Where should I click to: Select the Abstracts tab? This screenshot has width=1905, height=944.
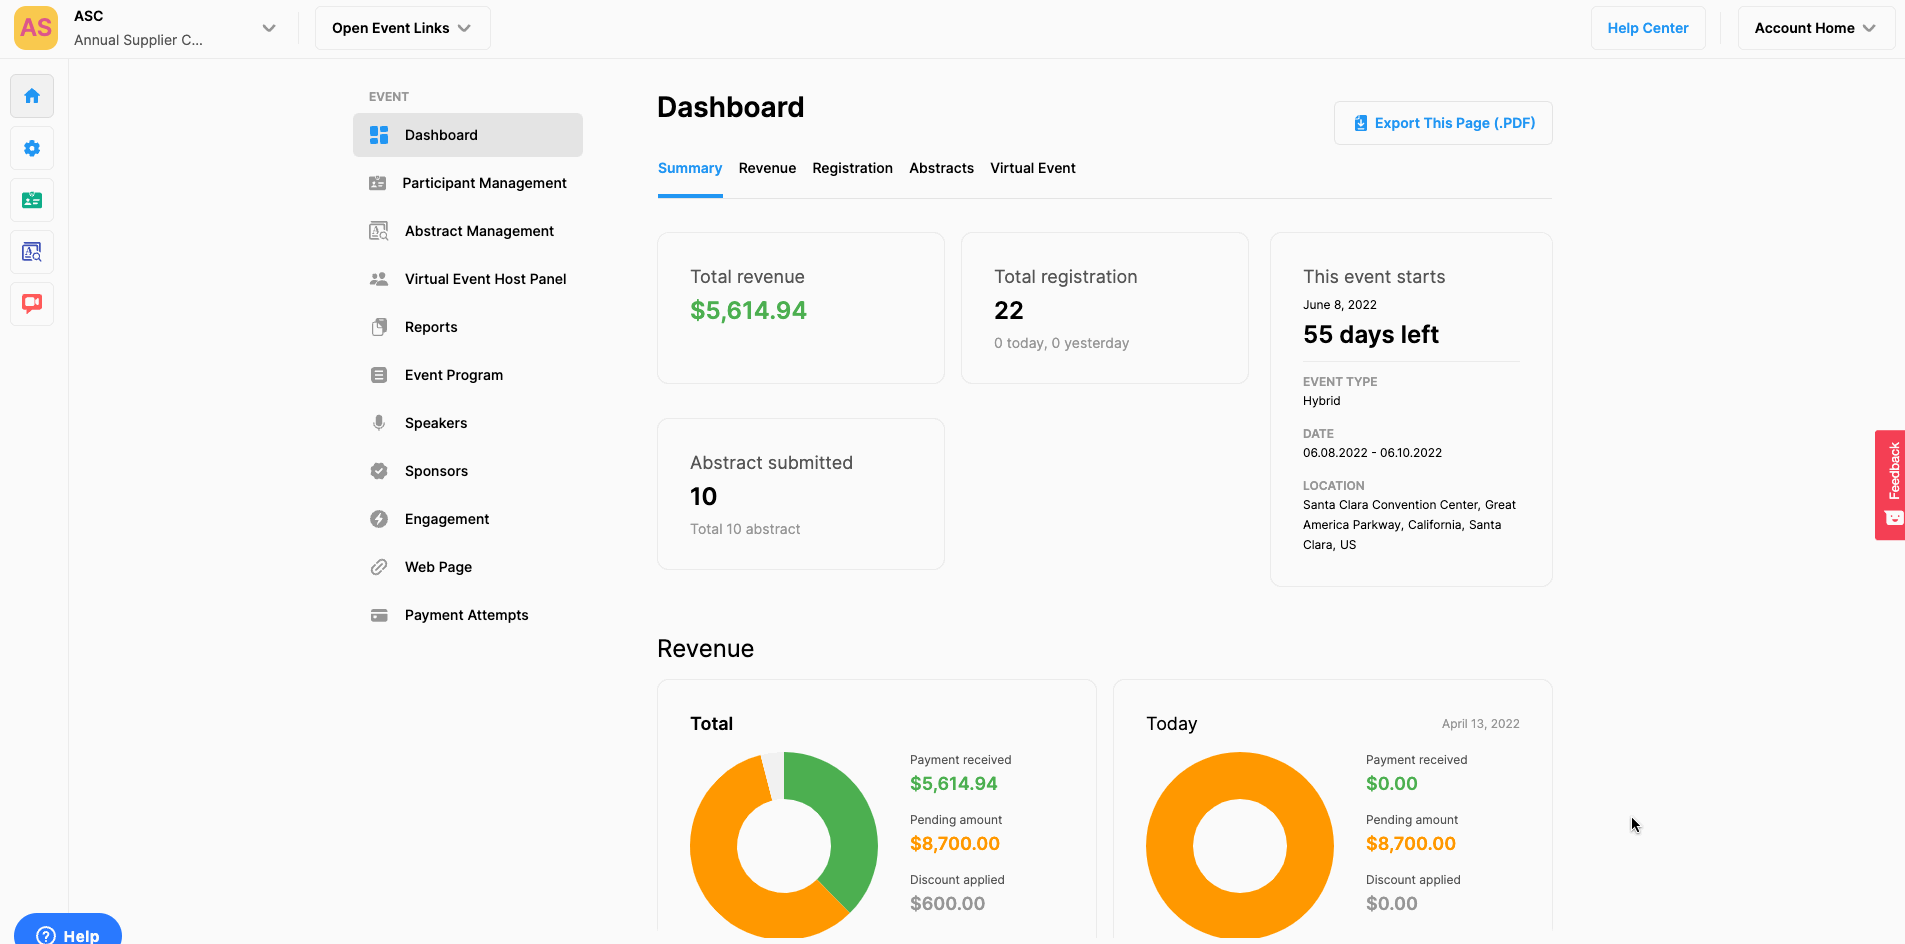[x=941, y=168]
